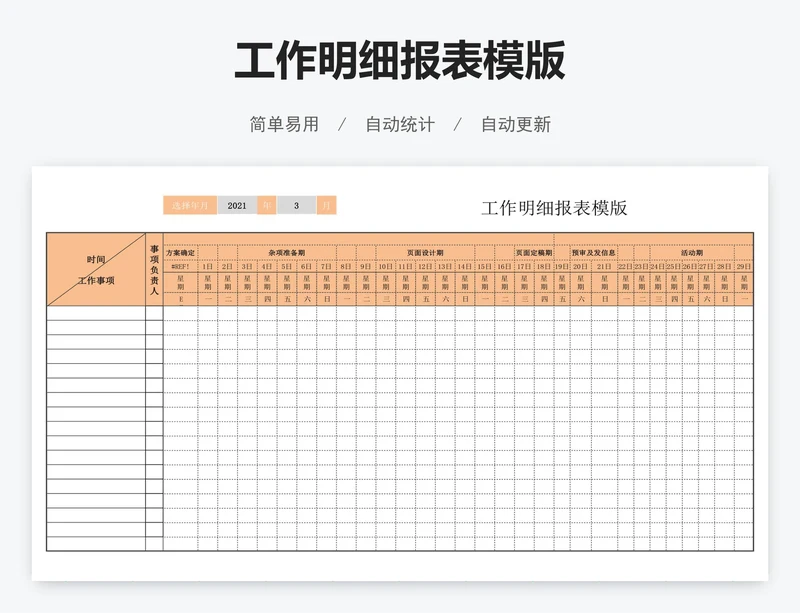
Task: Select the 8日 date cell
Action: point(346,266)
